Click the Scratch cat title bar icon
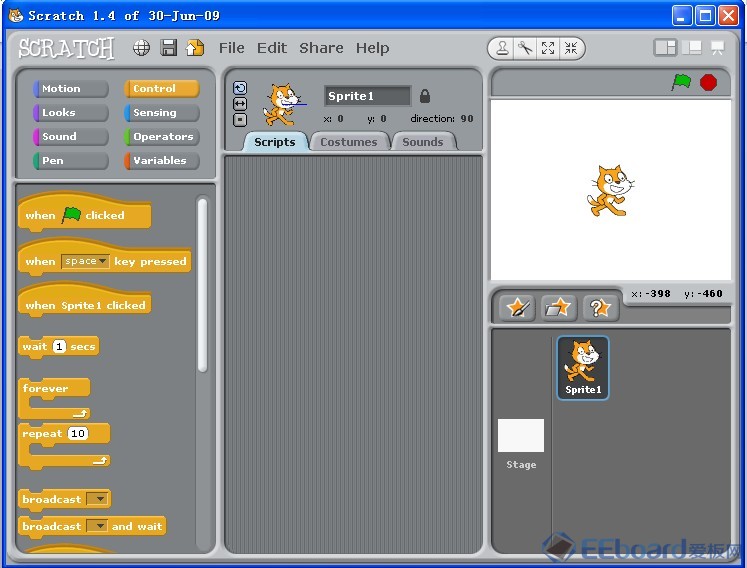The height and width of the screenshot is (568, 747). point(16,16)
